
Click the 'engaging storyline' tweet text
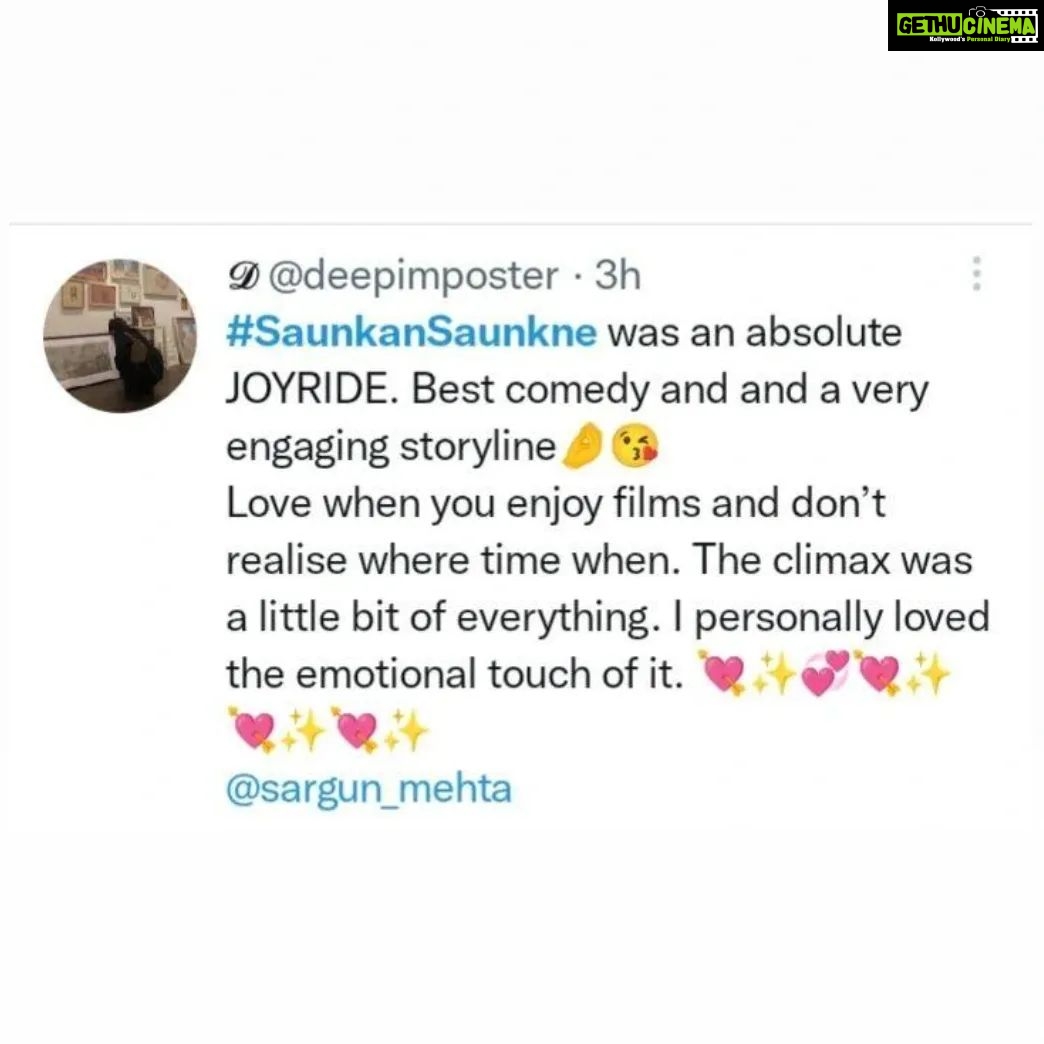392,447
